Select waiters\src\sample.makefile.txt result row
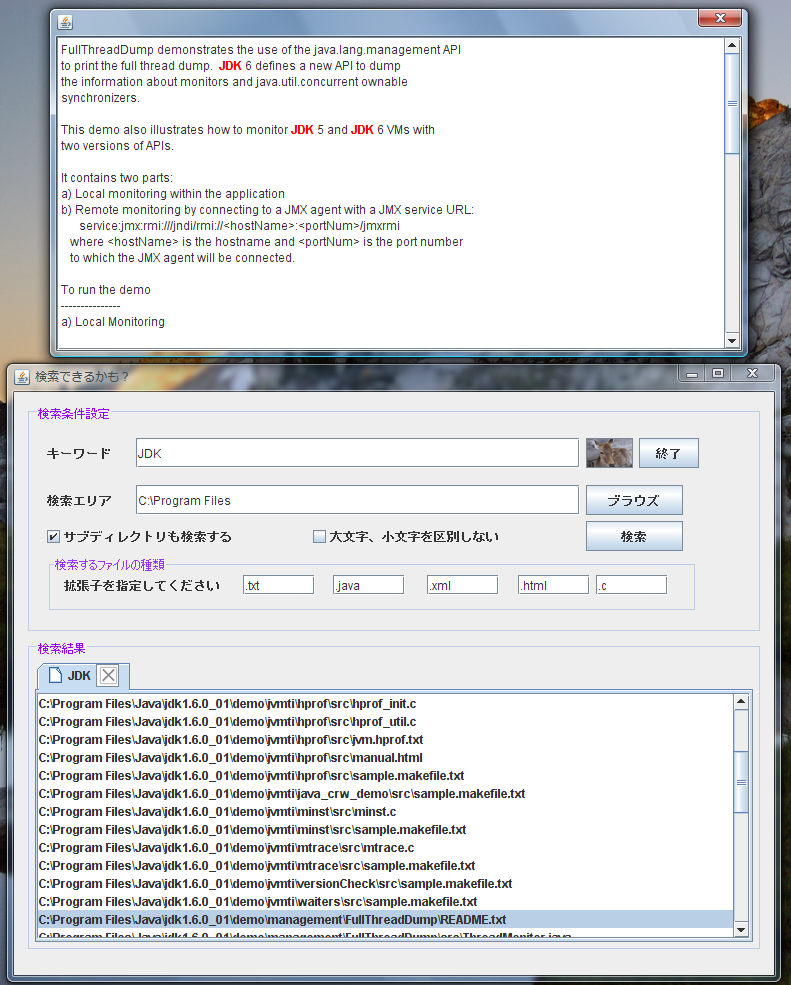The width and height of the screenshot is (791, 985). 385,901
